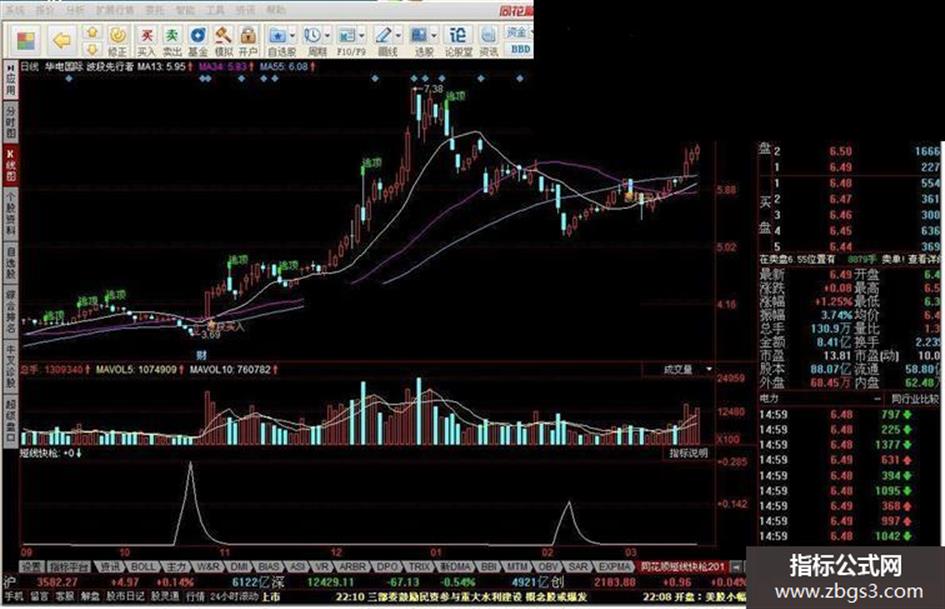The image size is (945, 609).
Task: Select the 同花顺短线快枪 indicator tab
Action: [682, 567]
